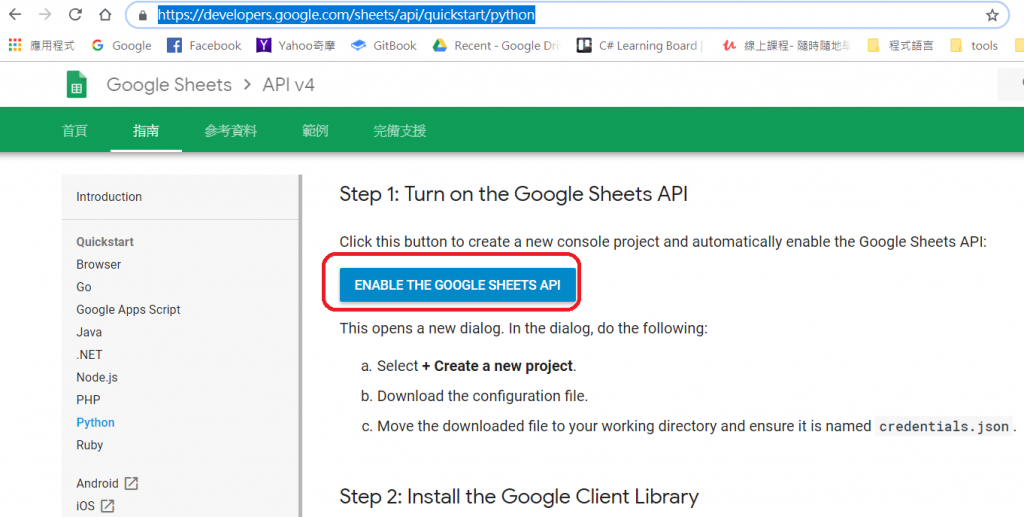Open Introduction in the sidebar
Image resolution: width=1024 pixels, height=517 pixels.
(x=109, y=196)
